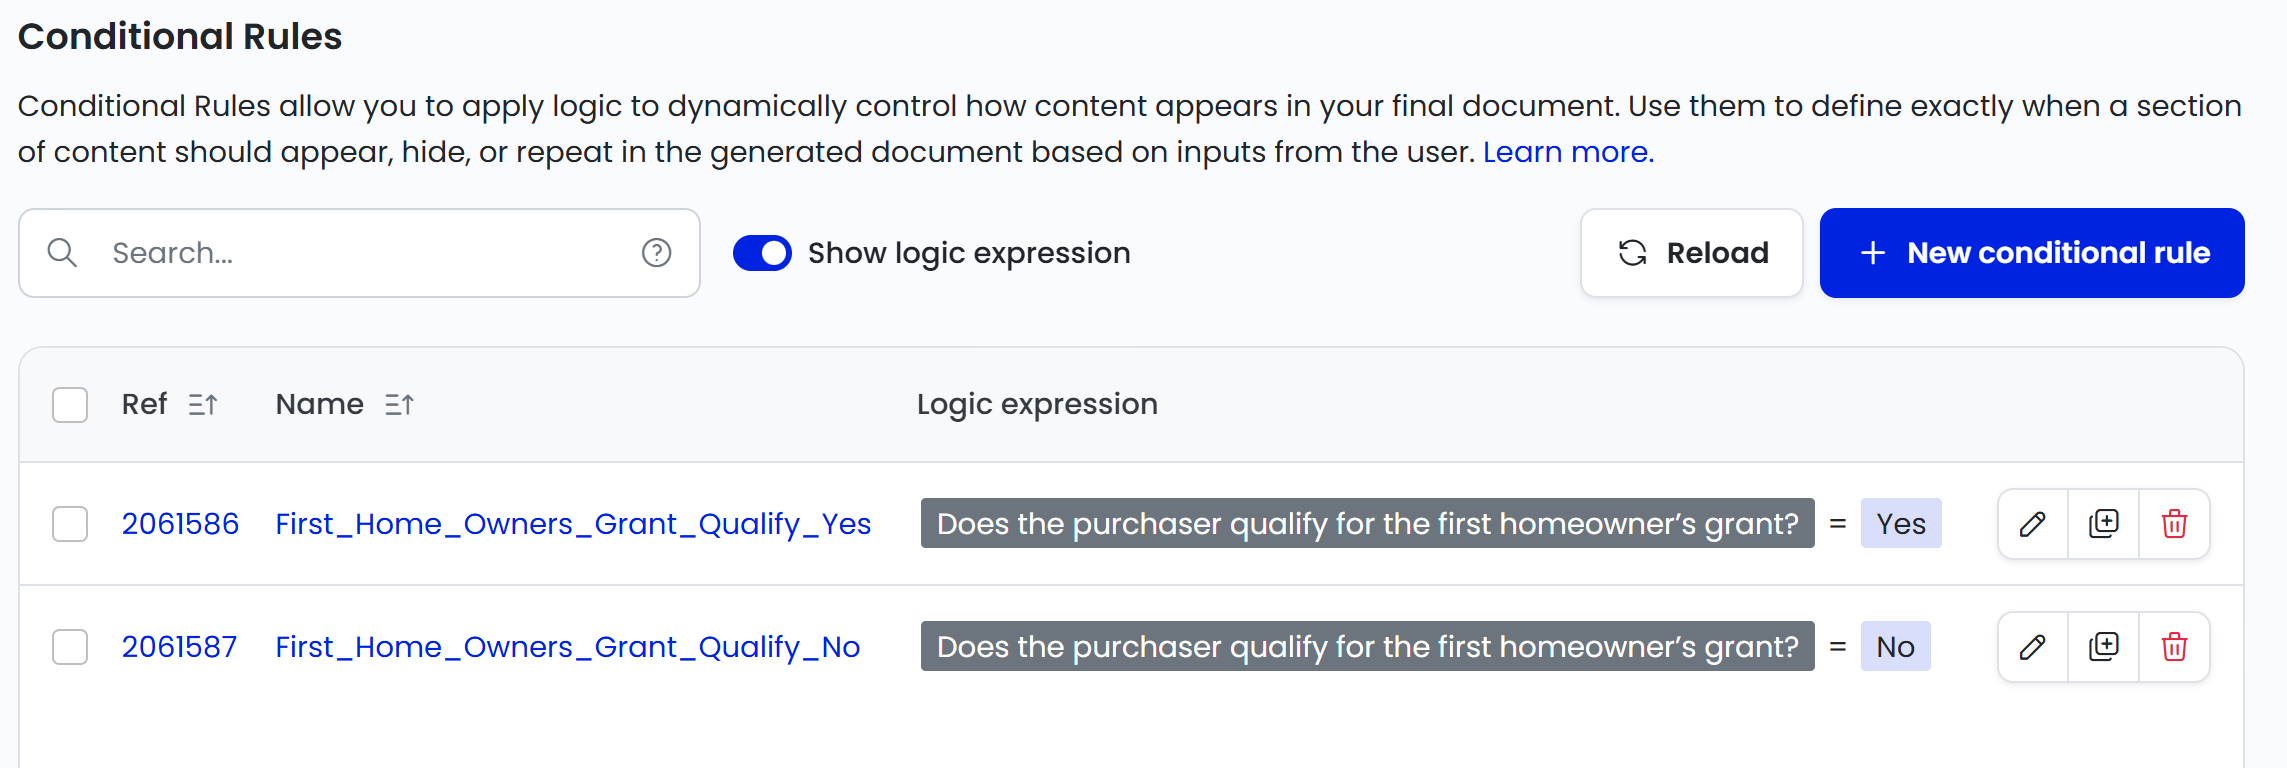Open the First_Home_Owners_Grant_Qualify_Yes rule link
2287x768 pixels.
[x=573, y=524]
